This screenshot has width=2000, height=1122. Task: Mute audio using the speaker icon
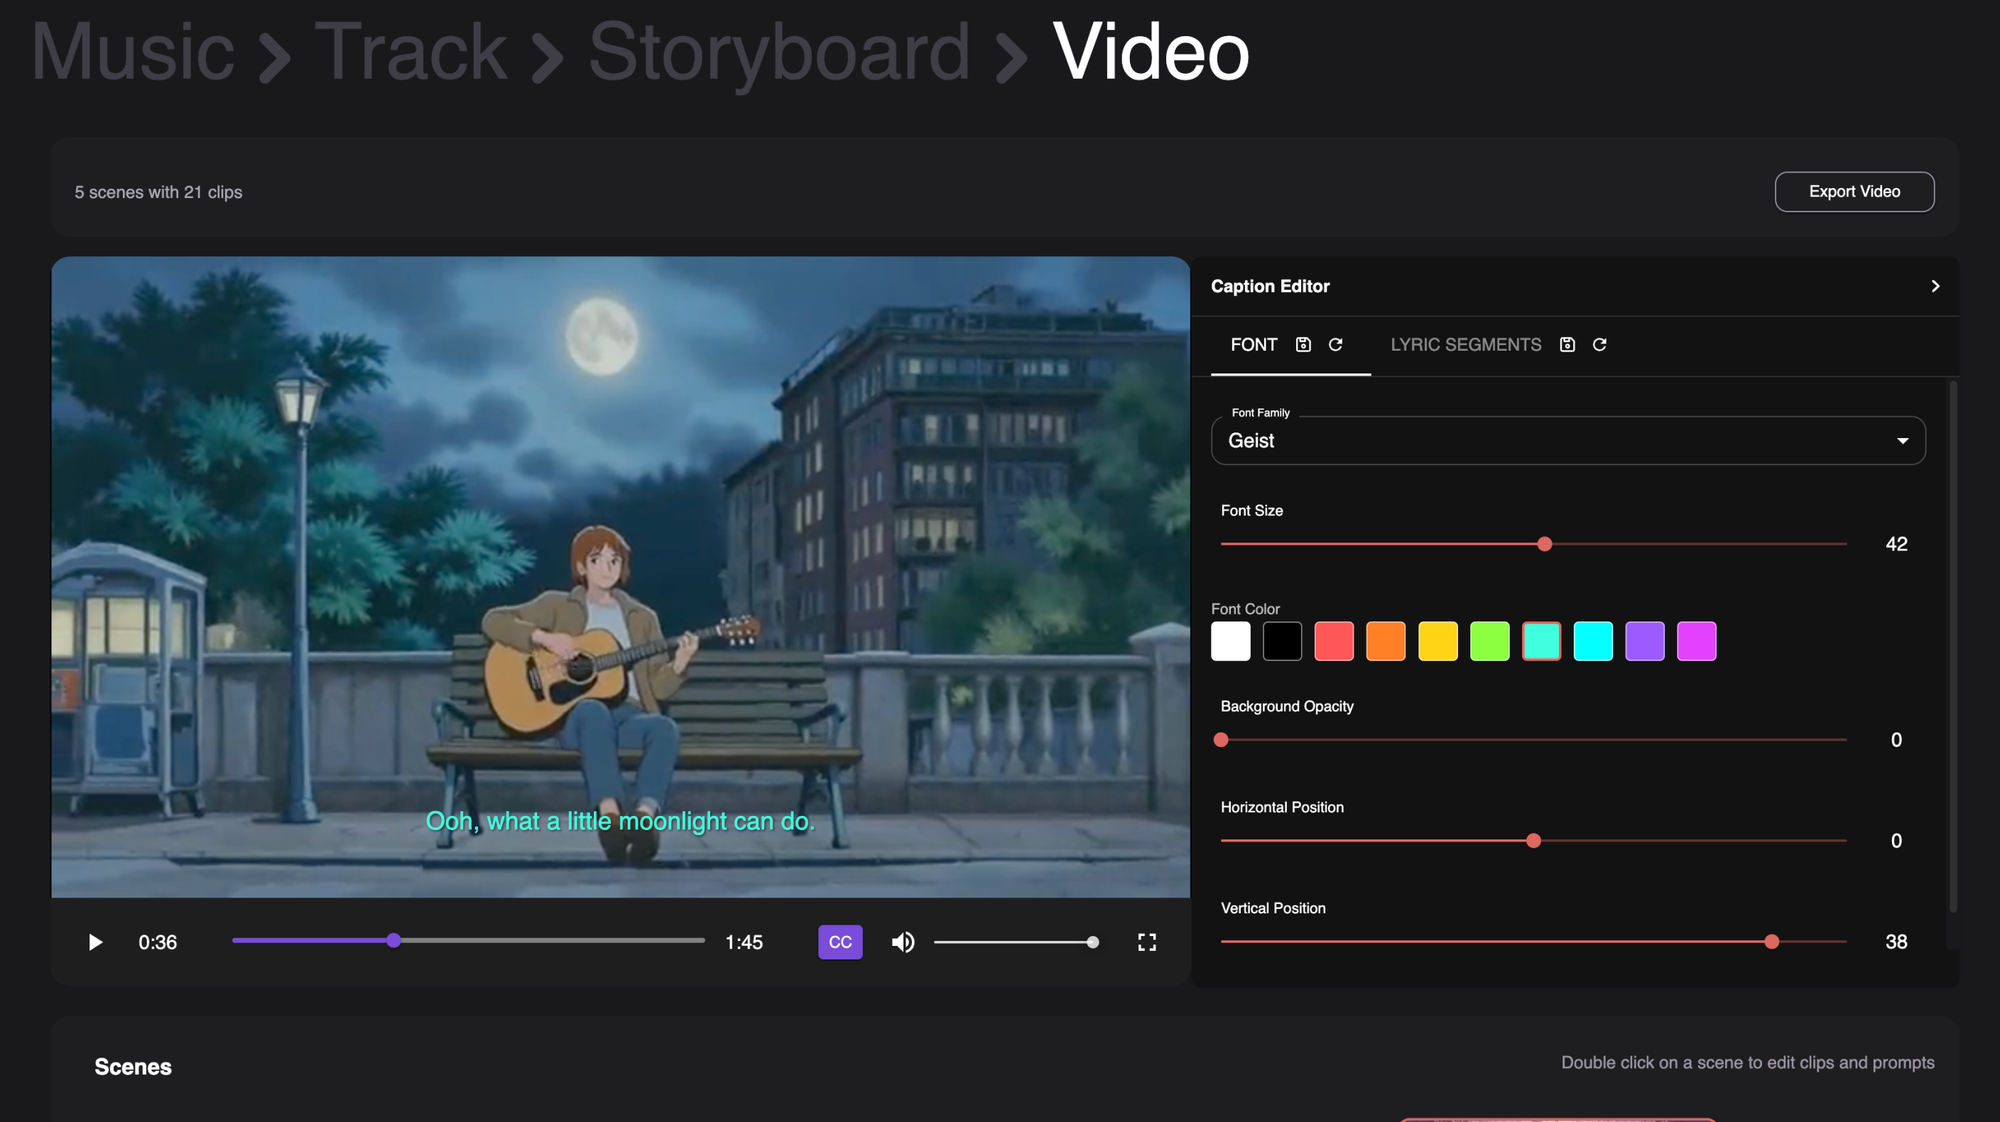[x=903, y=942]
